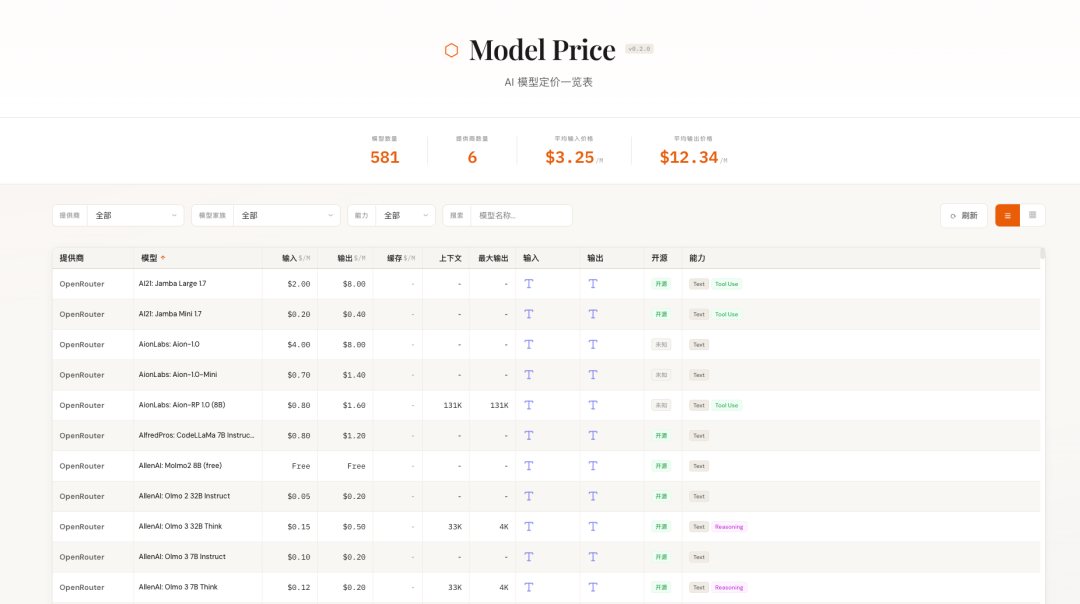Click the text output icon for Jamba Mini 1.7
The width and height of the screenshot is (1080, 604).
pyautogui.click(x=593, y=314)
